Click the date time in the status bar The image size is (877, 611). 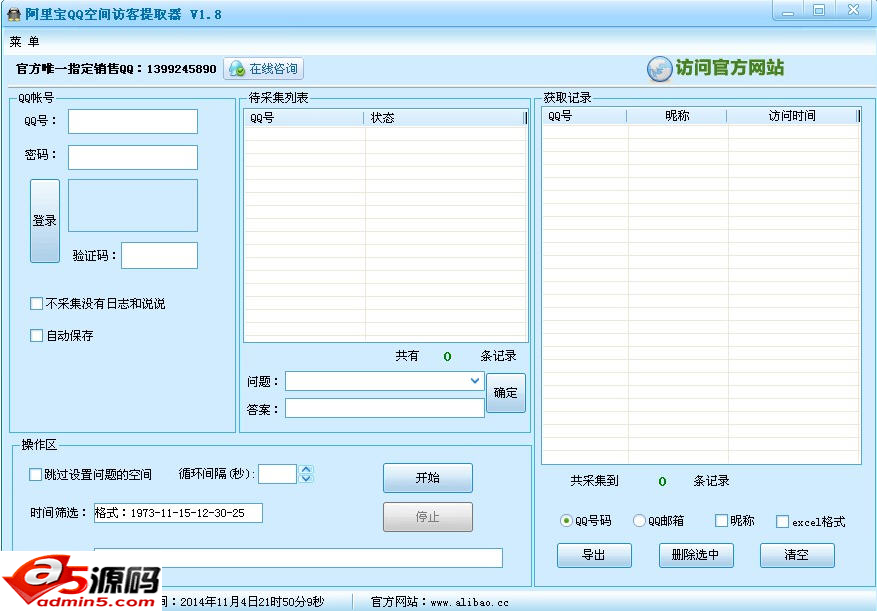[252, 602]
